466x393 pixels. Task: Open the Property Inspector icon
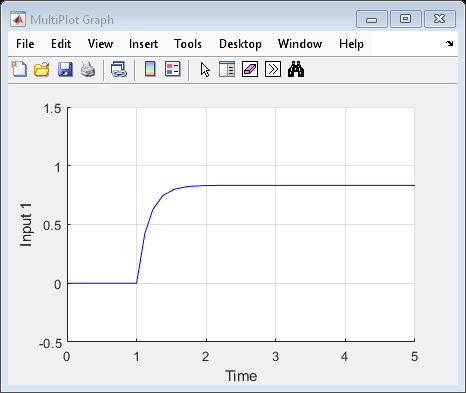[227, 69]
